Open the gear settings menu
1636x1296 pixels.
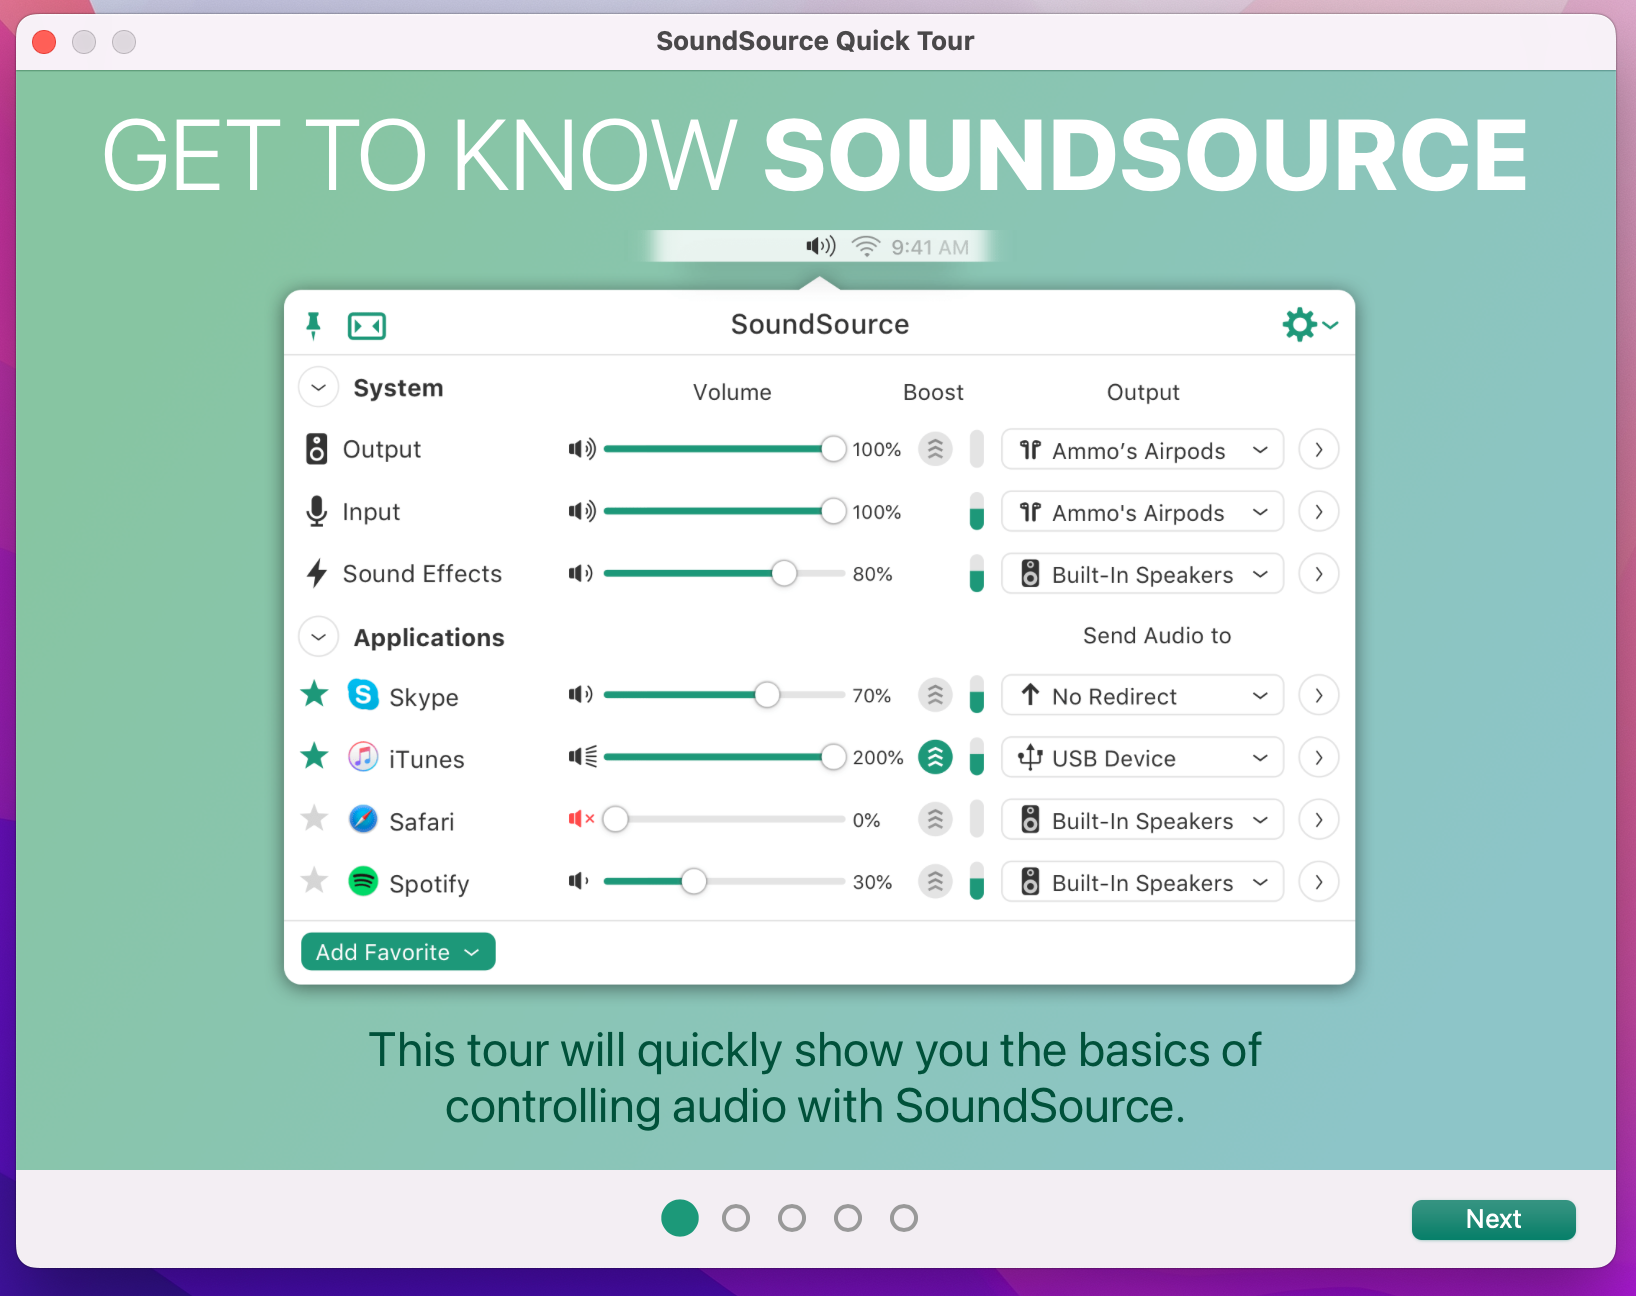[x=1310, y=325]
